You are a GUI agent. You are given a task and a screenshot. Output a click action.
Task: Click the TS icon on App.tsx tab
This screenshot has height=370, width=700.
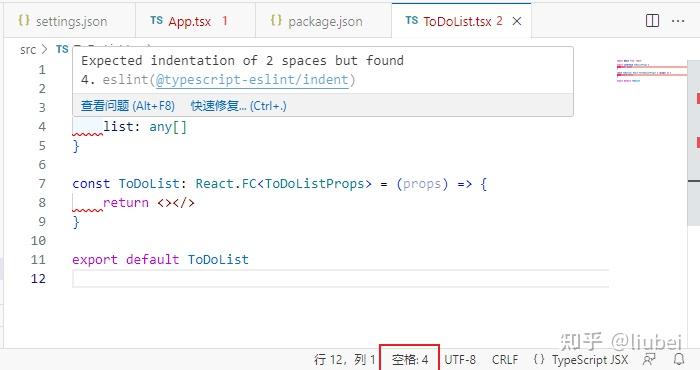[156, 21]
